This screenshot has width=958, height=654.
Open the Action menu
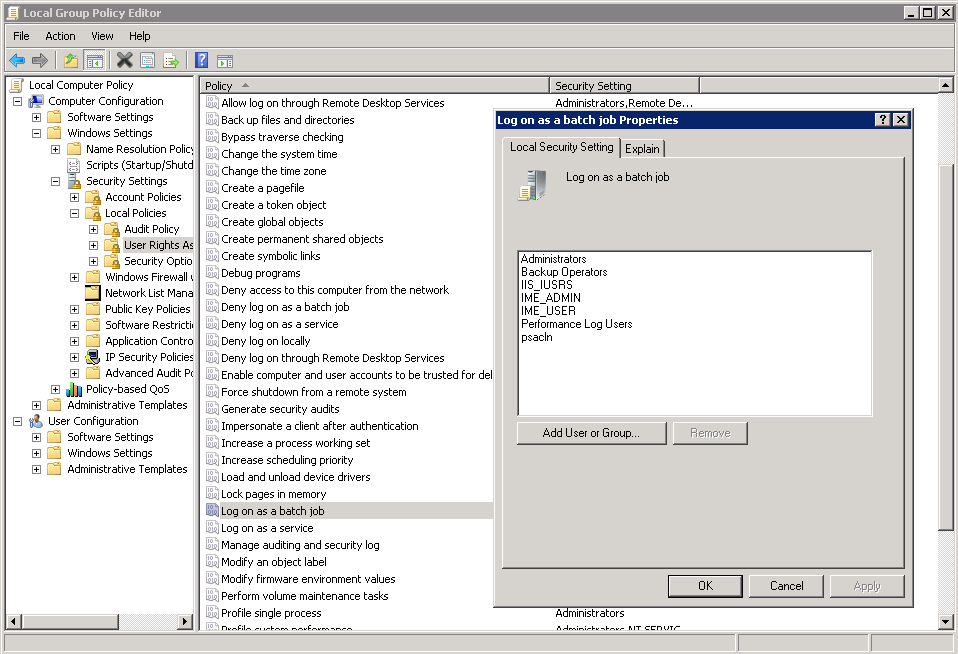[x=60, y=36]
